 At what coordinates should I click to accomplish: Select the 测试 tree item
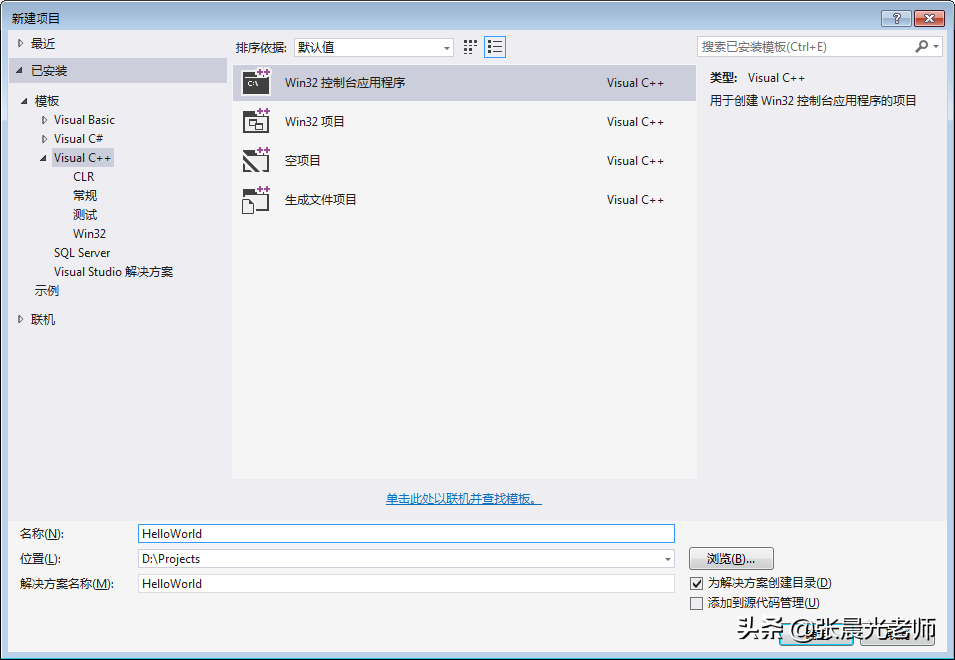(85, 214)
